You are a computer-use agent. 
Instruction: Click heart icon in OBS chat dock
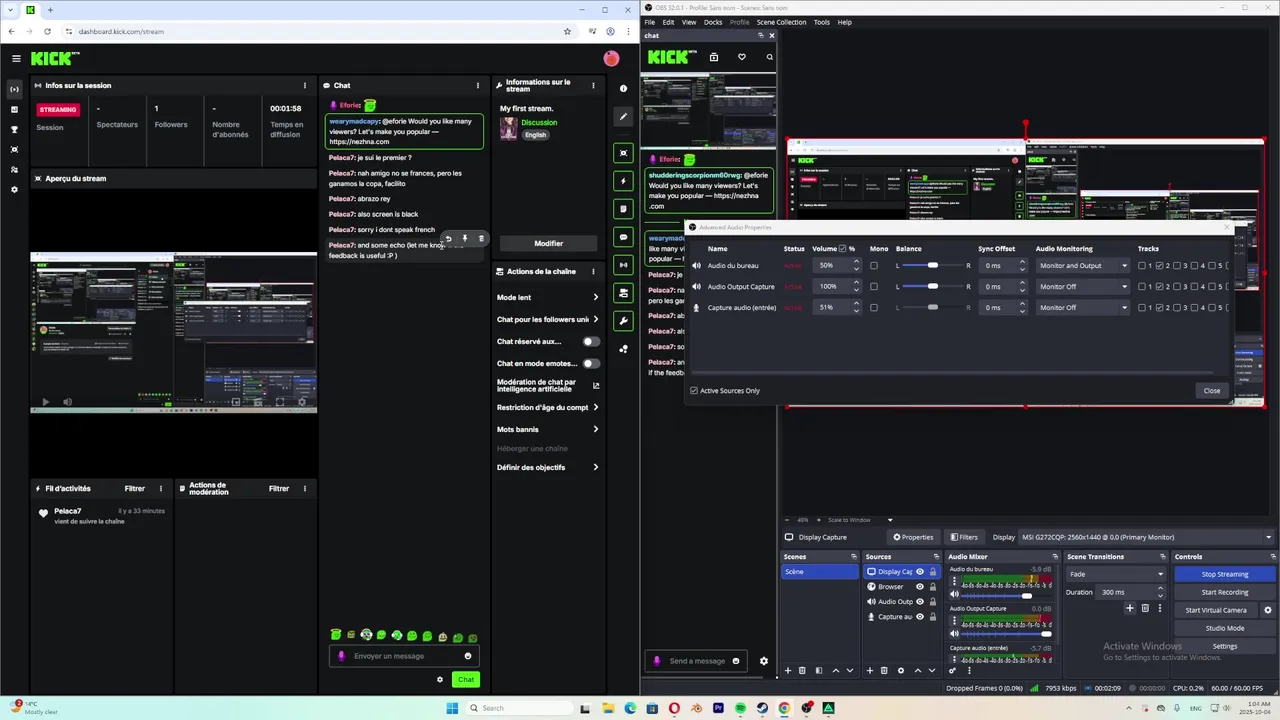(742, 57)
